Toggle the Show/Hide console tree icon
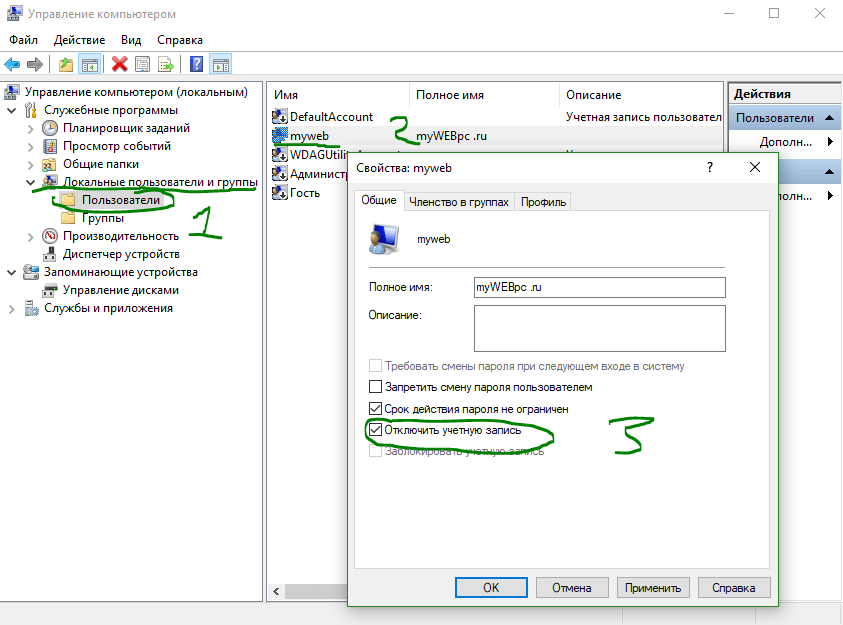The width and height of the screenshot is (843, 625). (90, 65)
